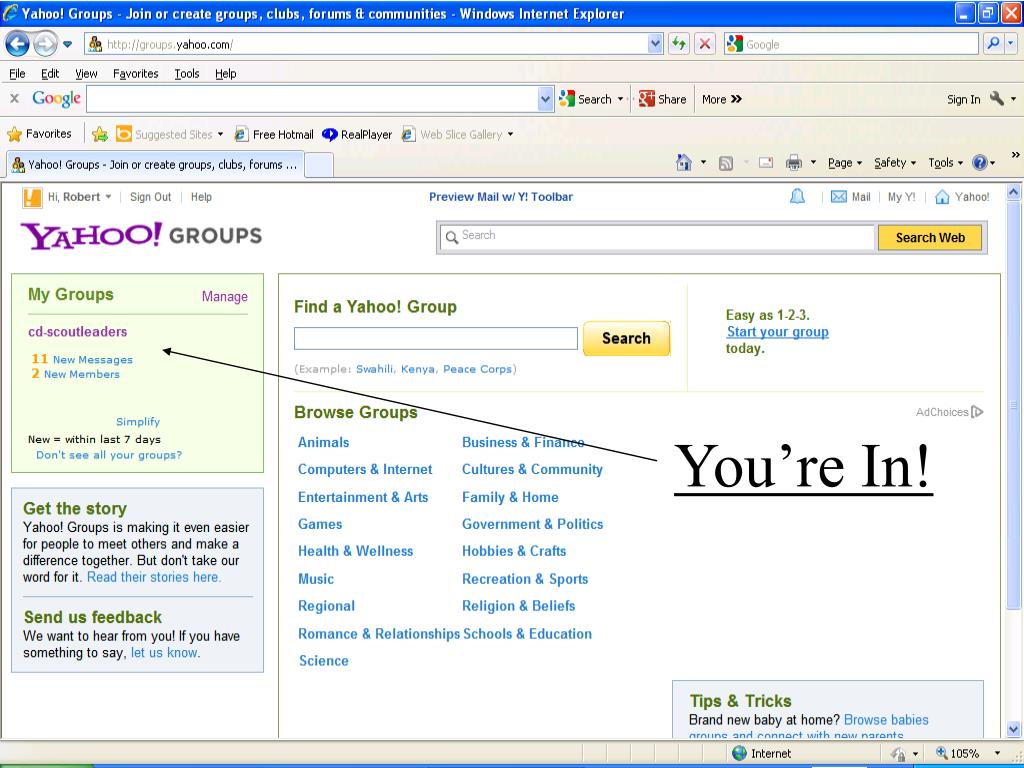The height and width of the screenshot is (768, 1024).
Task: Click the Yahoo exclamation avatar icon
Action: [32, 197]
